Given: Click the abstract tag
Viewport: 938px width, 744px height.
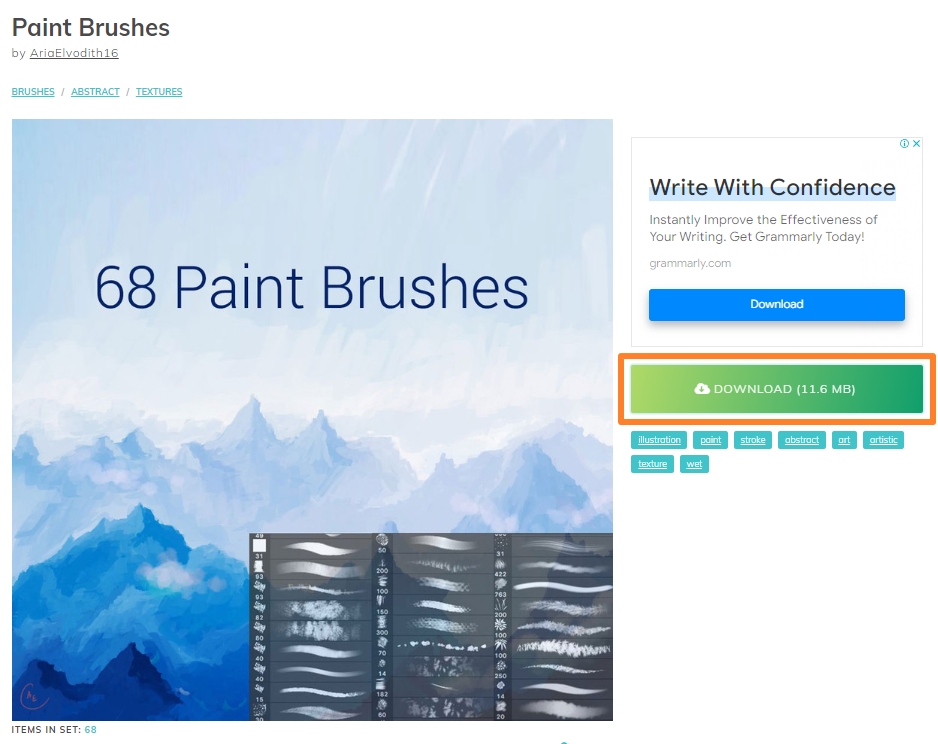Looking at the screenshot, I should 802,440.
